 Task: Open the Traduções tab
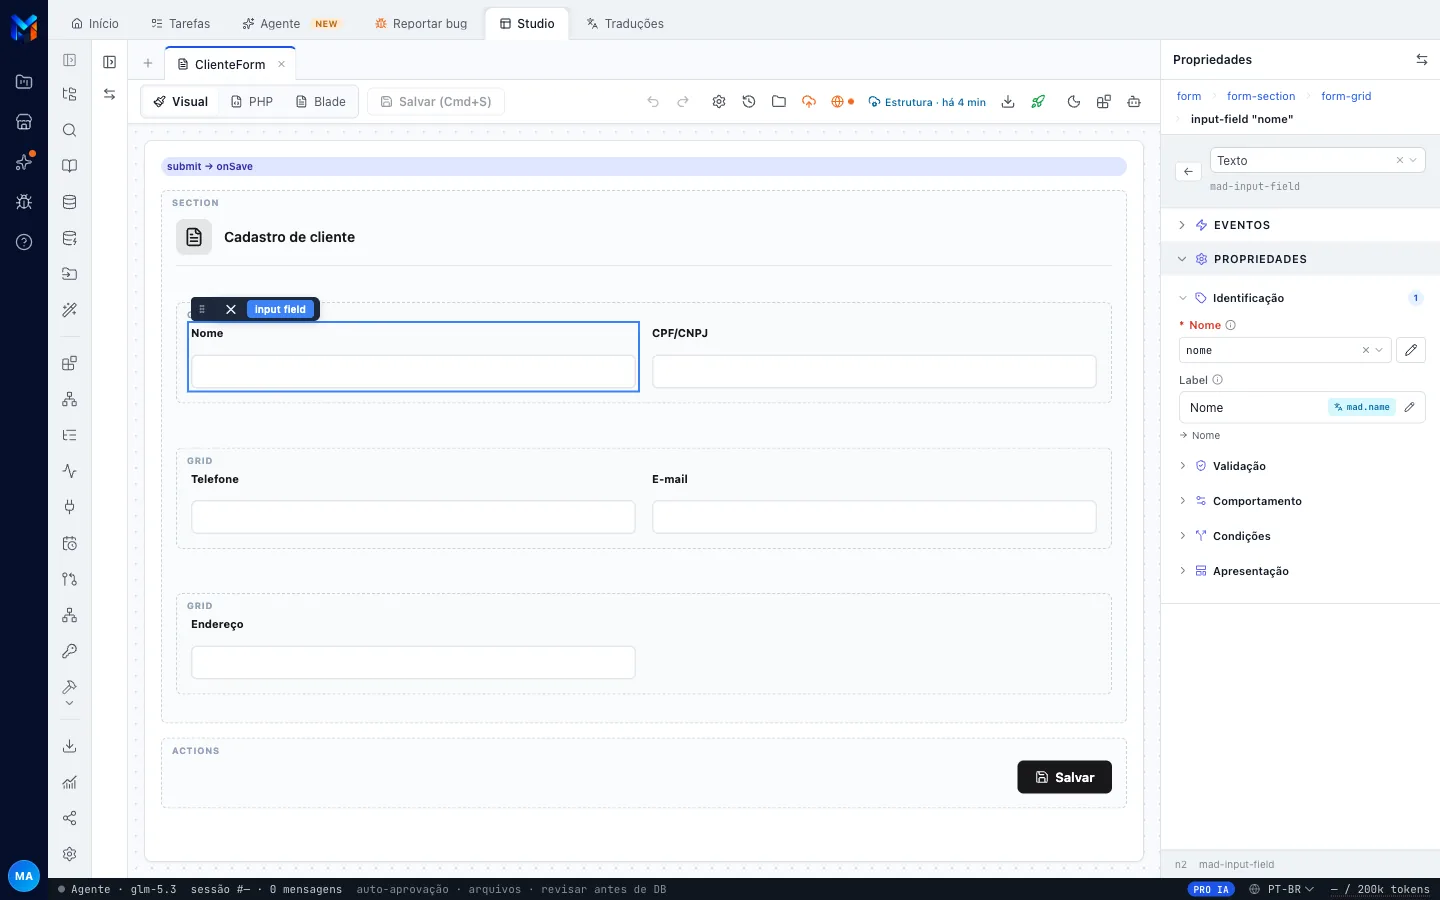[625, 23]
